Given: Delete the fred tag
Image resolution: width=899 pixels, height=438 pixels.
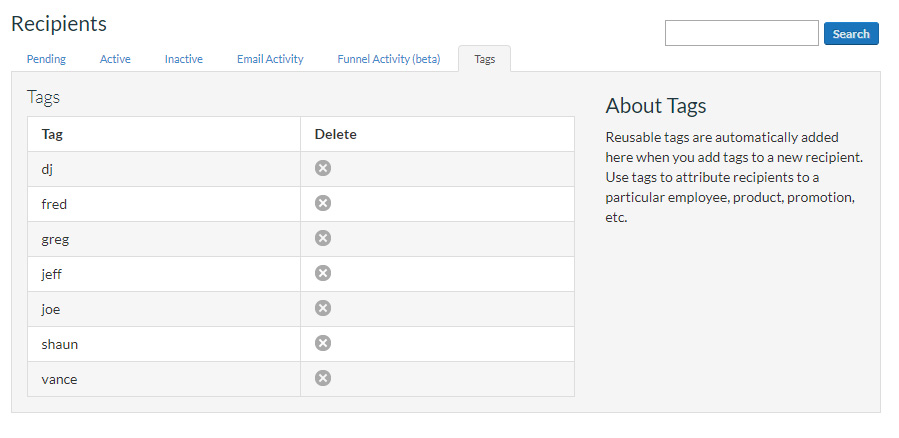Looking at the screenshot, I should 323,203.
